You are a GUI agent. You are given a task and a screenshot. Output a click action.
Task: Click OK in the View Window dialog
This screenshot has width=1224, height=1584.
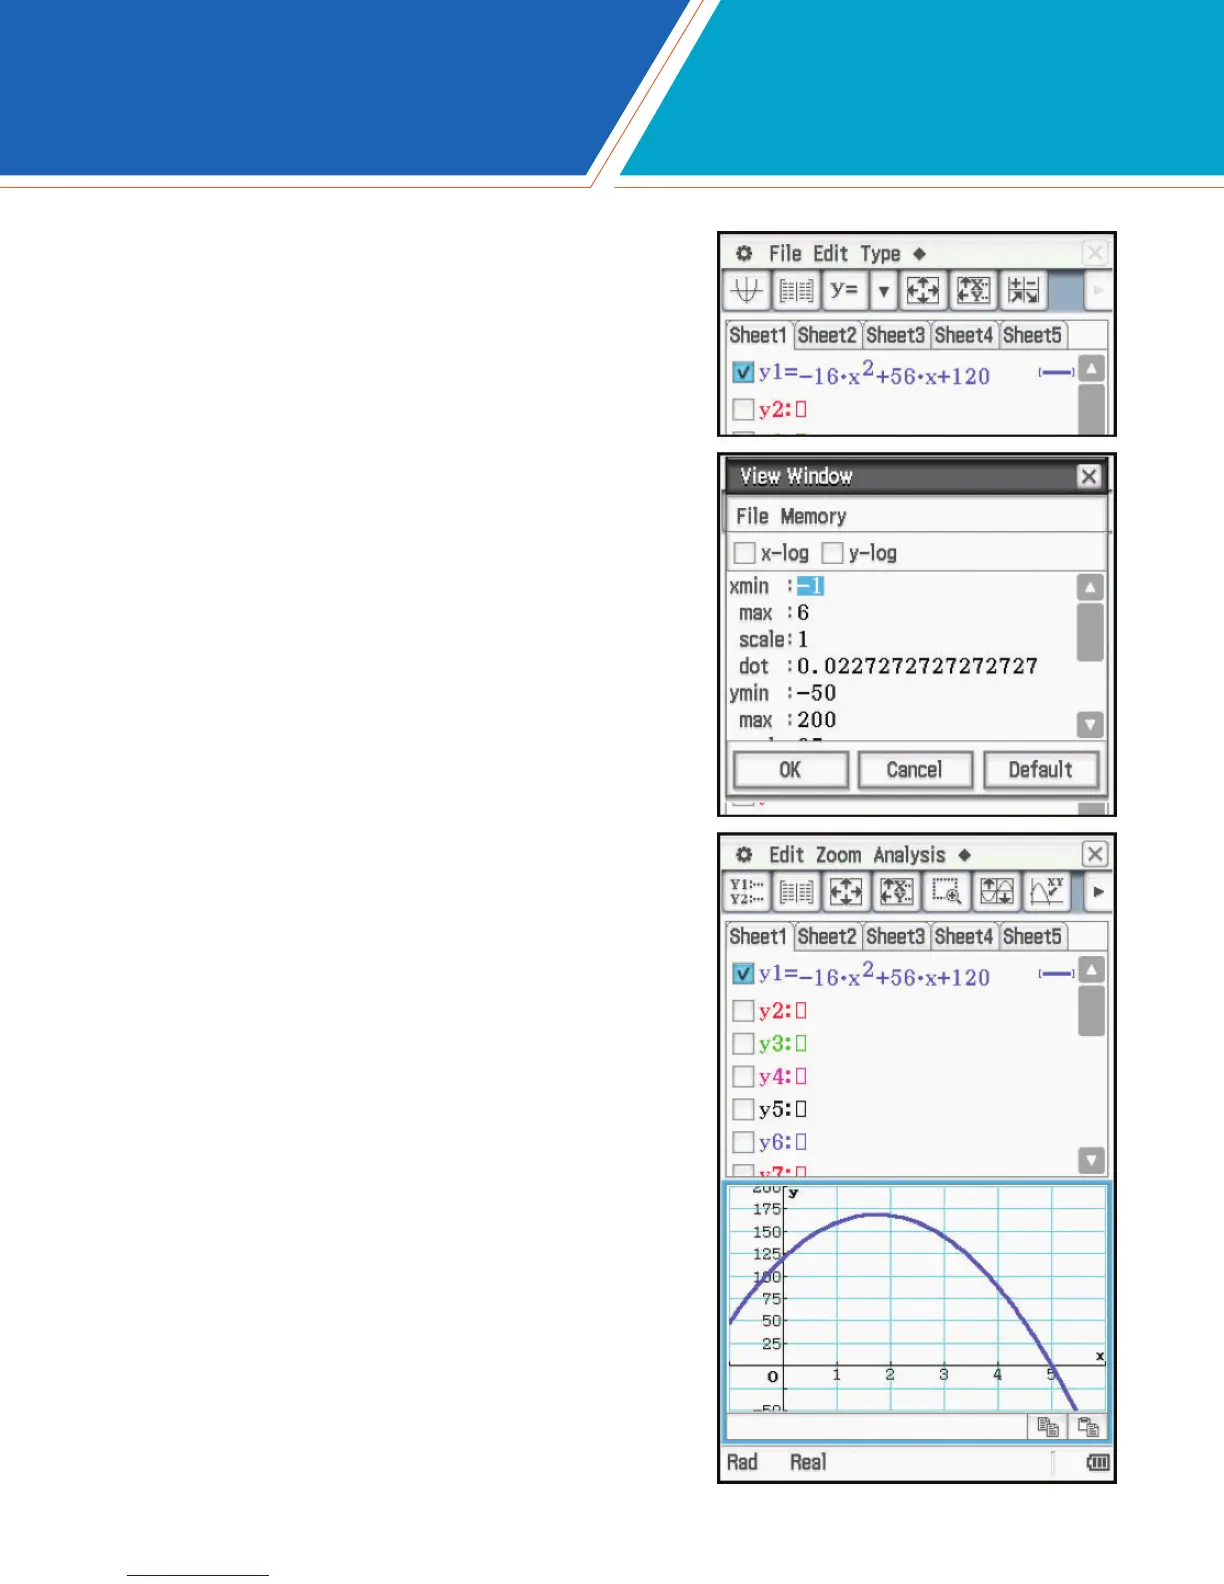(x=790, y=770)
